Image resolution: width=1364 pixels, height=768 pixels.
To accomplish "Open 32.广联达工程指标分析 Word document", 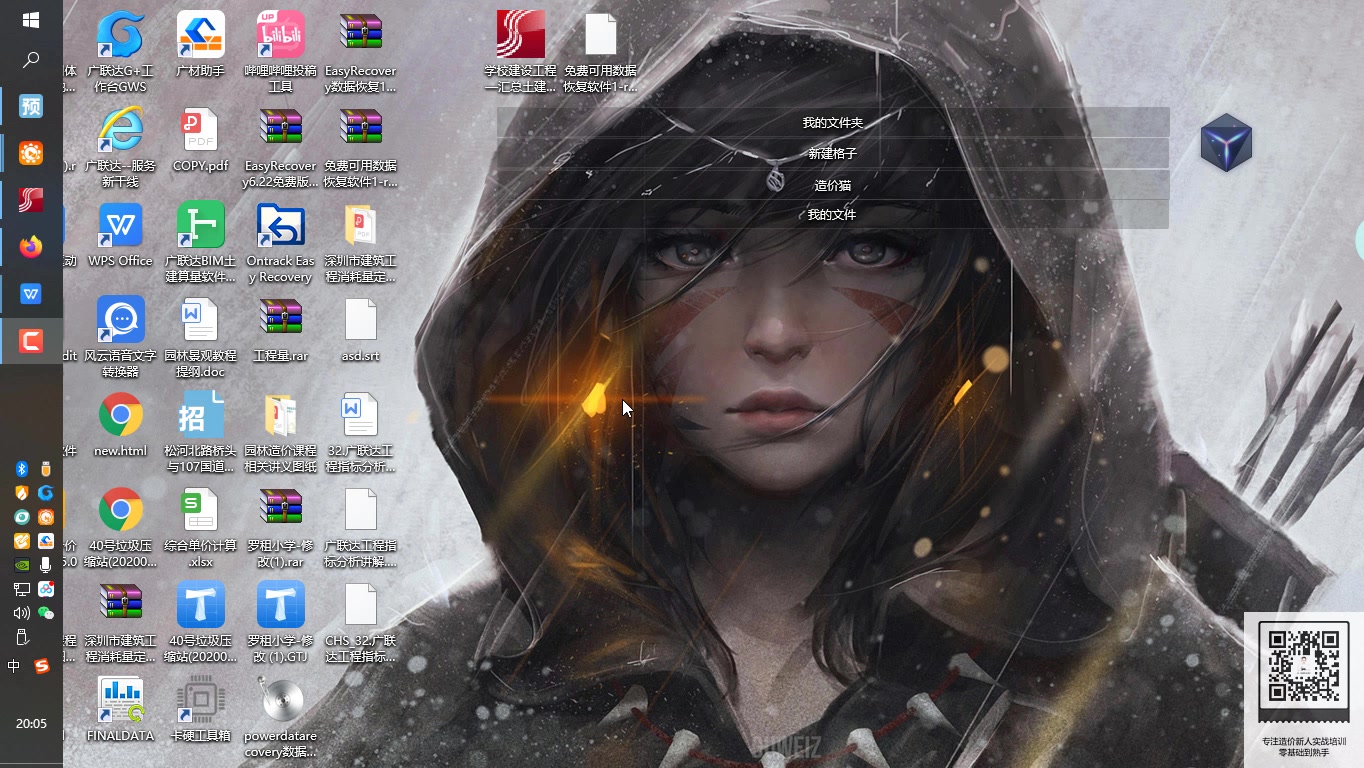I will coord(361,432).
